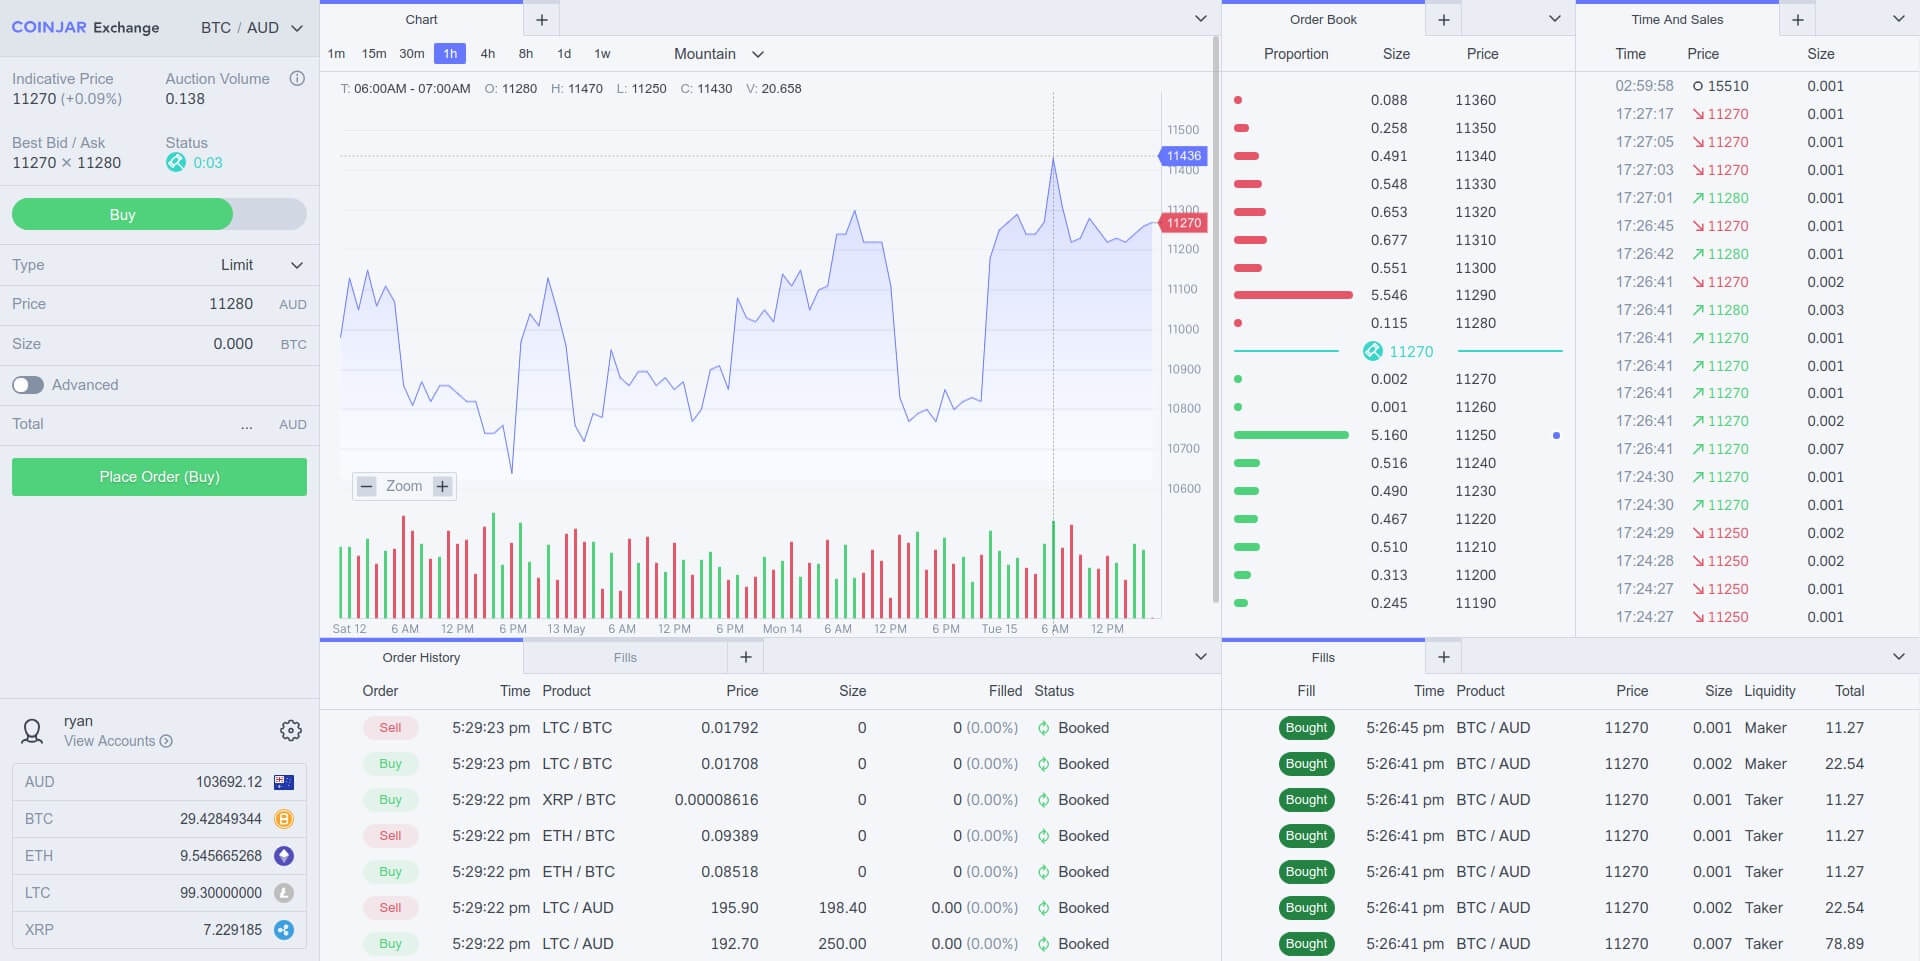Click Booked status icon for LTC / BTC sell
This screenshot has height=961, width=1920.
coord(1044,728)
